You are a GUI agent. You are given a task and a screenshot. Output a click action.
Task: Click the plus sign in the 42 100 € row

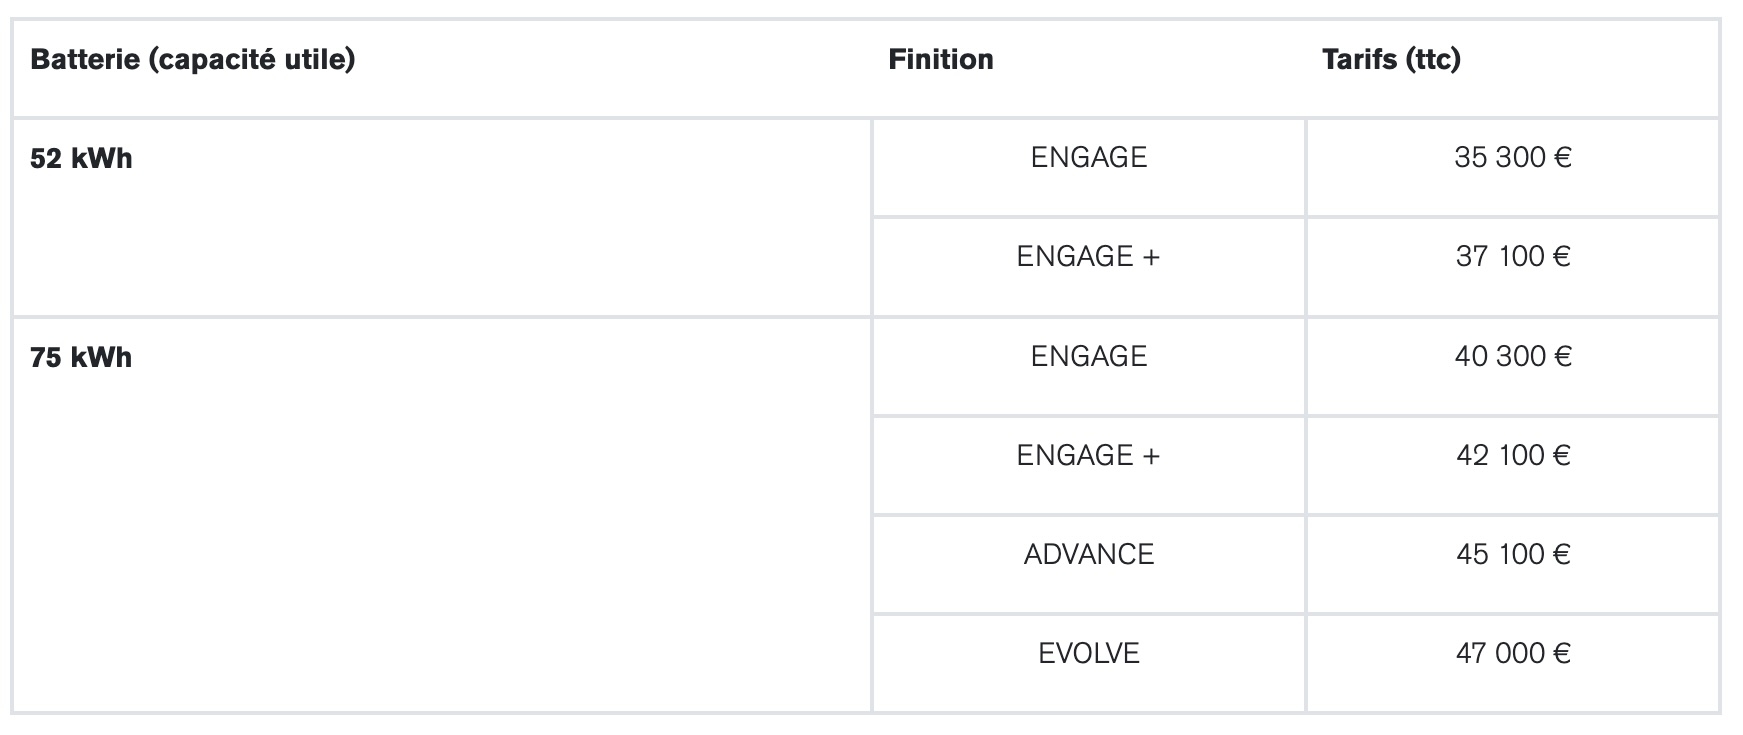point(1151,457)
